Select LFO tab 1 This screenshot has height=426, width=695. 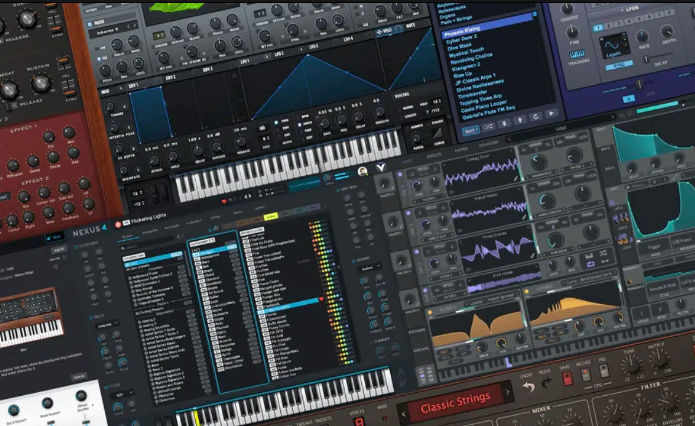pyautogui.click(x=598, y=28)
